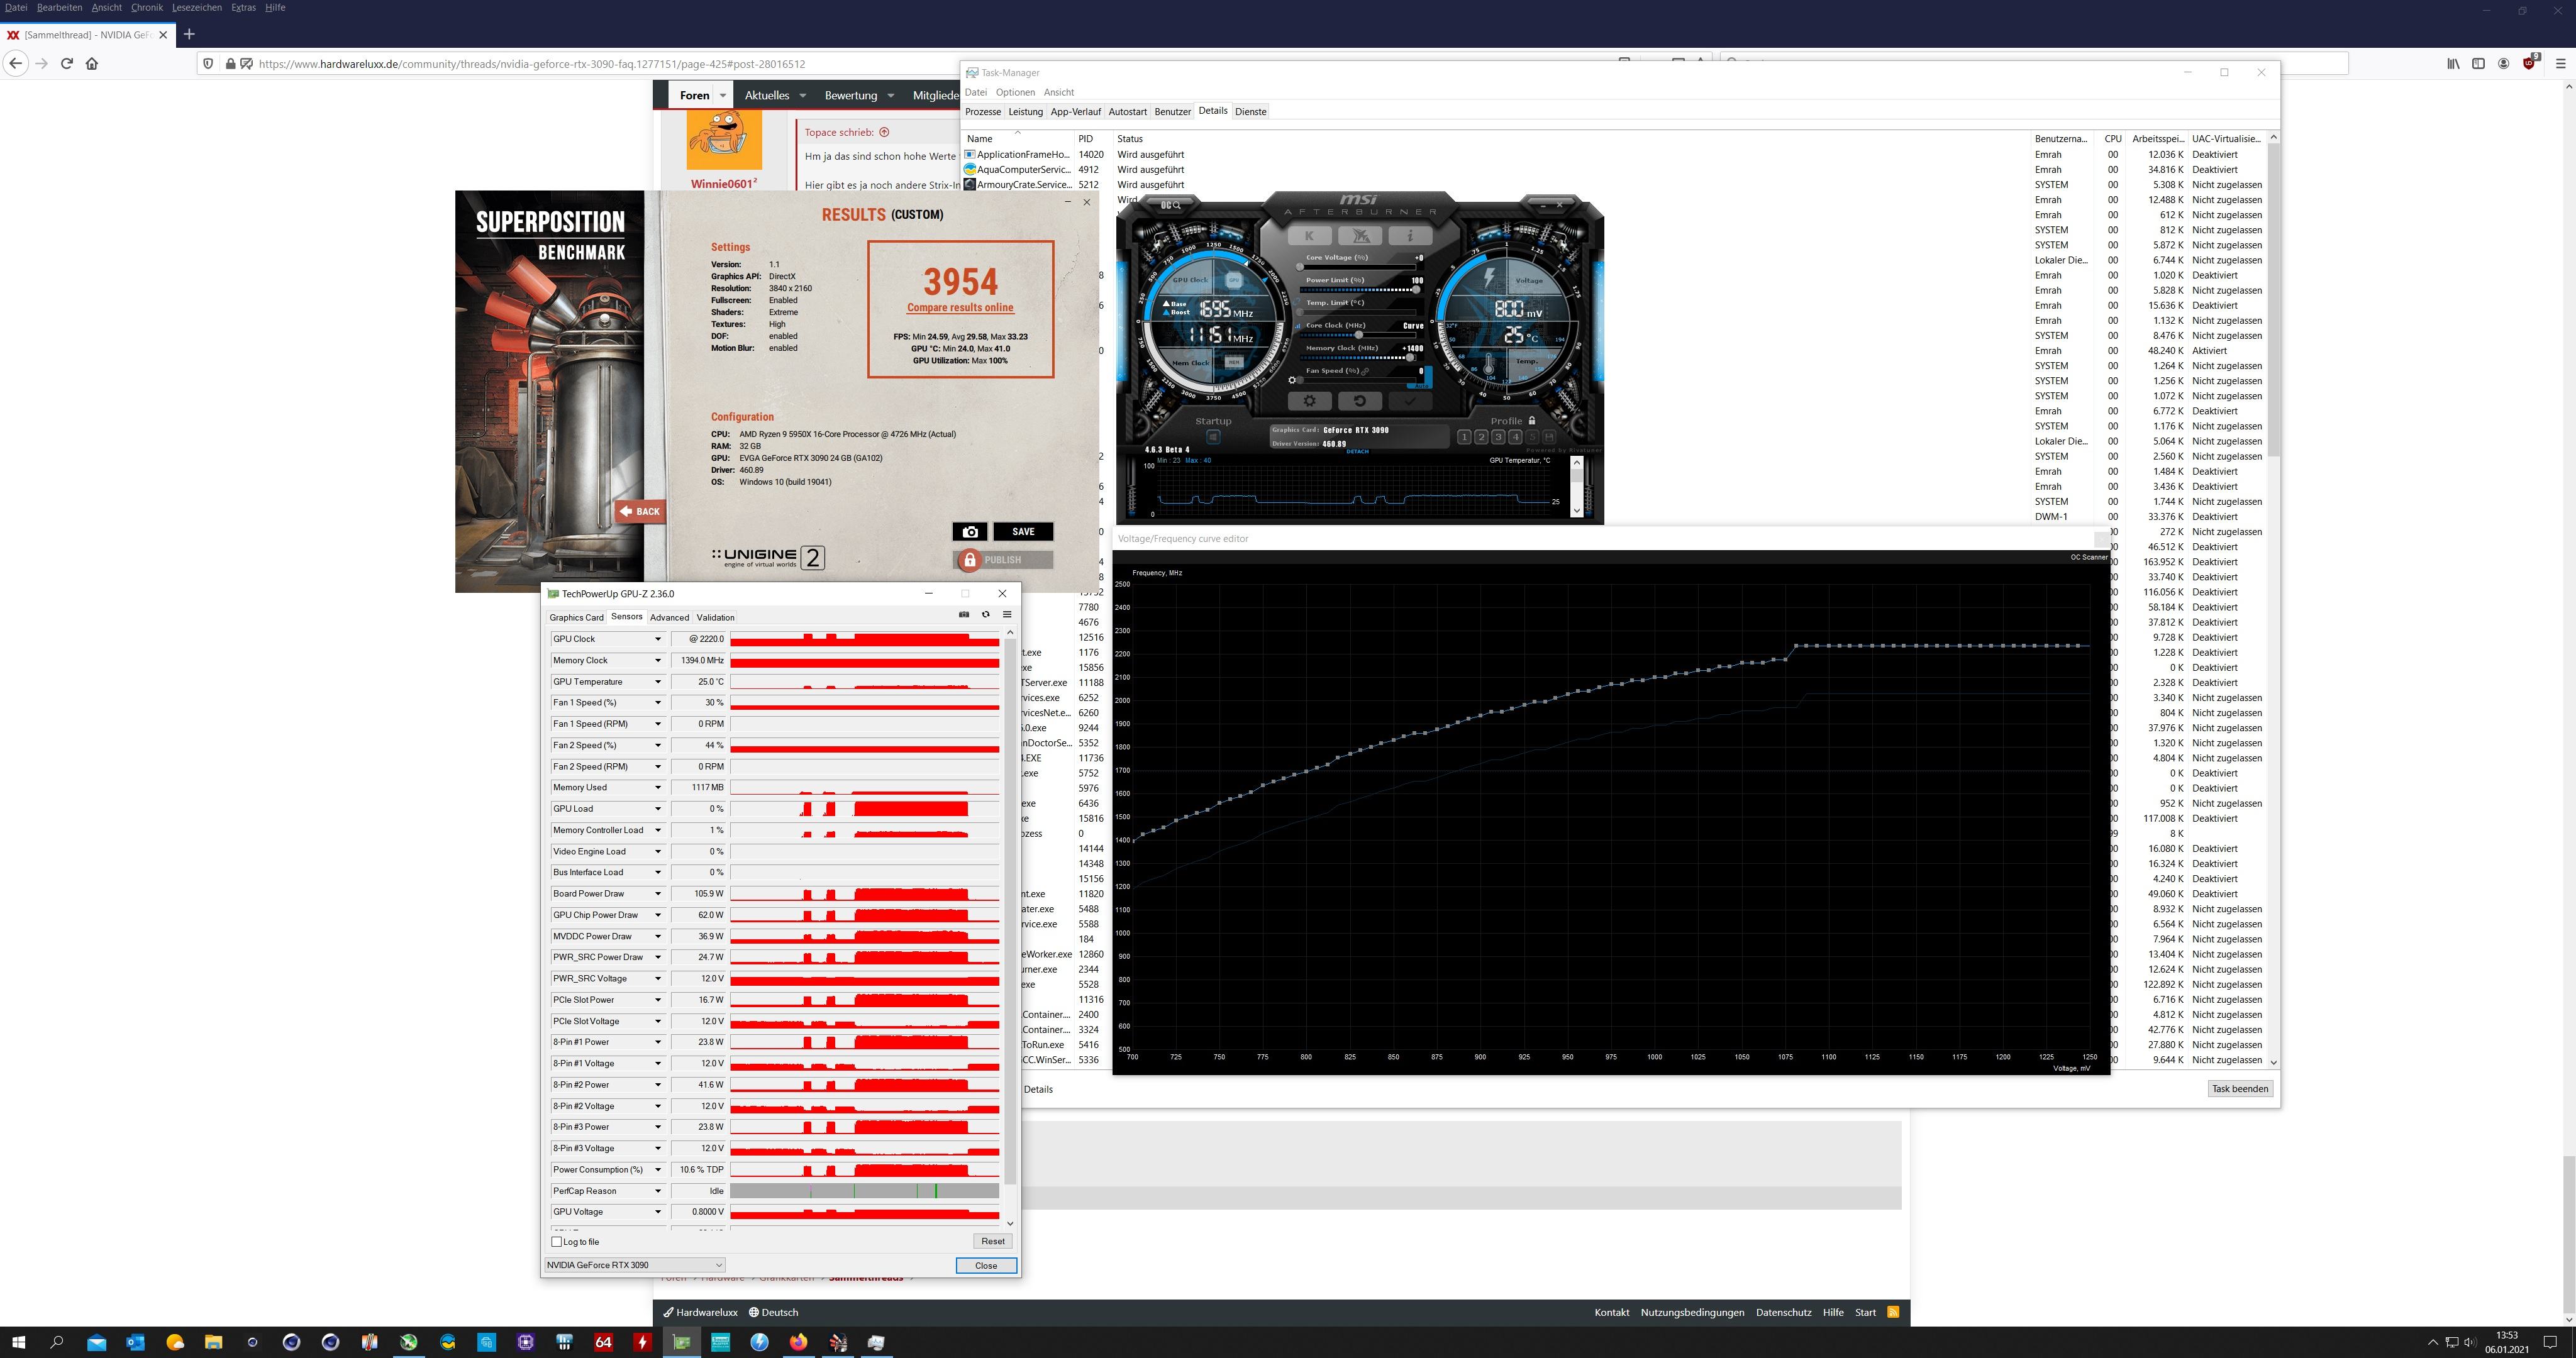2576x1358 pixels.
Task: Click Memory Clock slider handle in Afterburner
Action: (x=1410, y=357)
